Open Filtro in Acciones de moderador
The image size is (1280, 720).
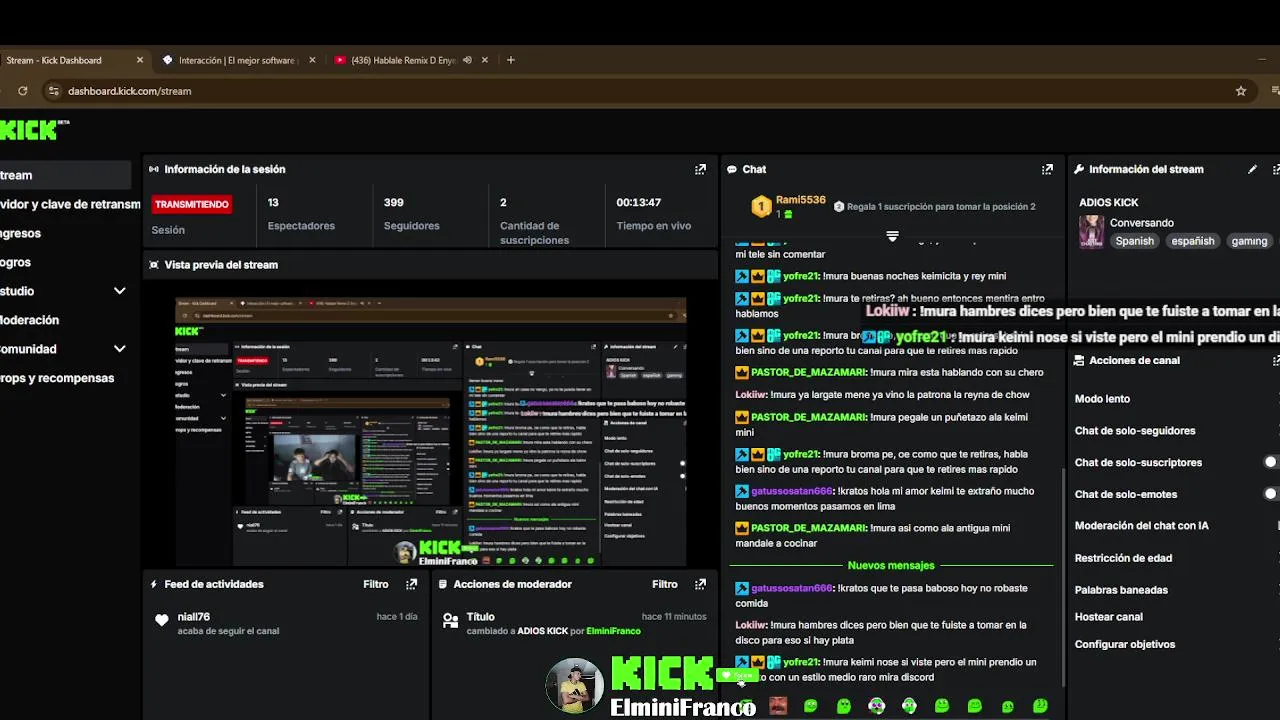(x=665, y=584)
